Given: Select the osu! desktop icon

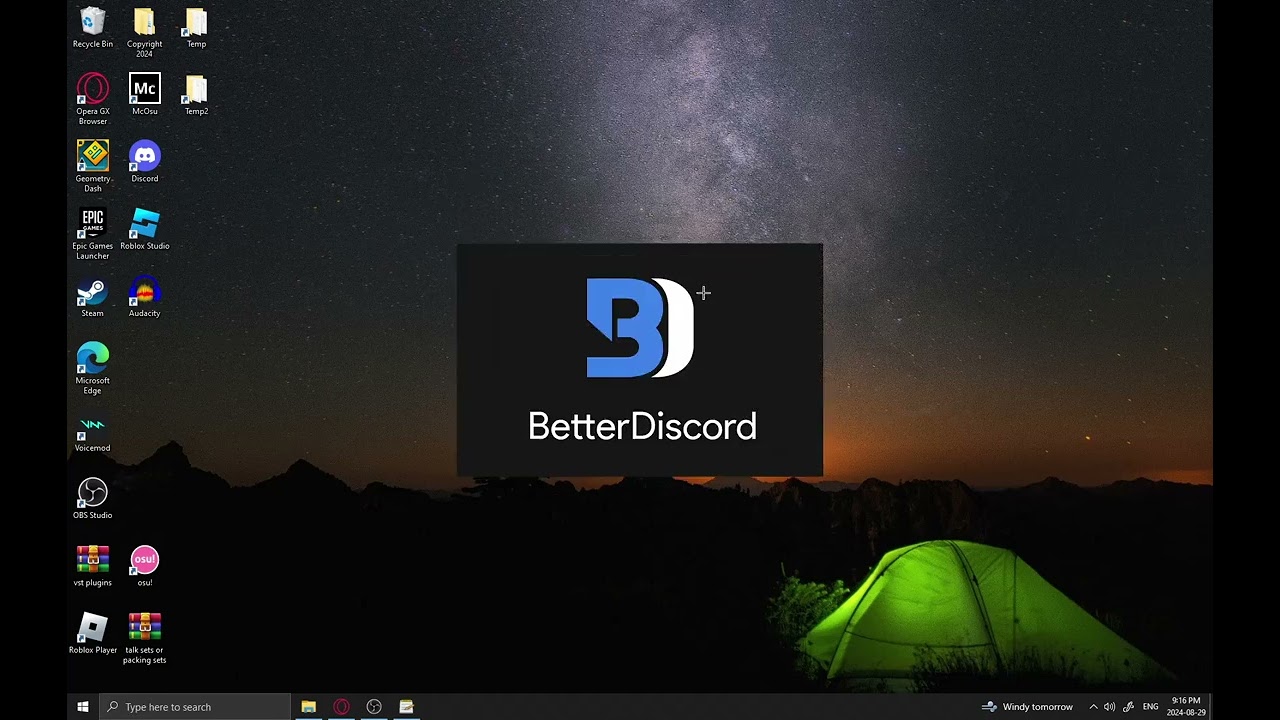Looking at the screenshot, I should (144, 566).
